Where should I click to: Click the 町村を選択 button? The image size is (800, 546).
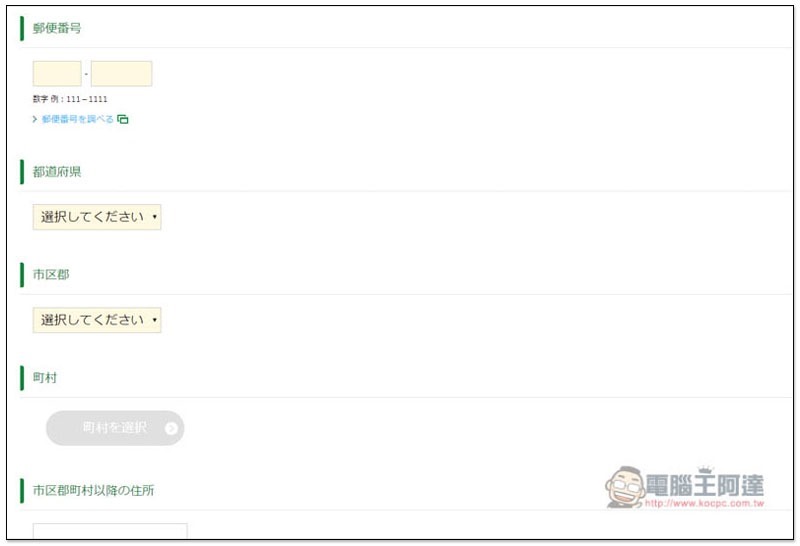point(115,429)
